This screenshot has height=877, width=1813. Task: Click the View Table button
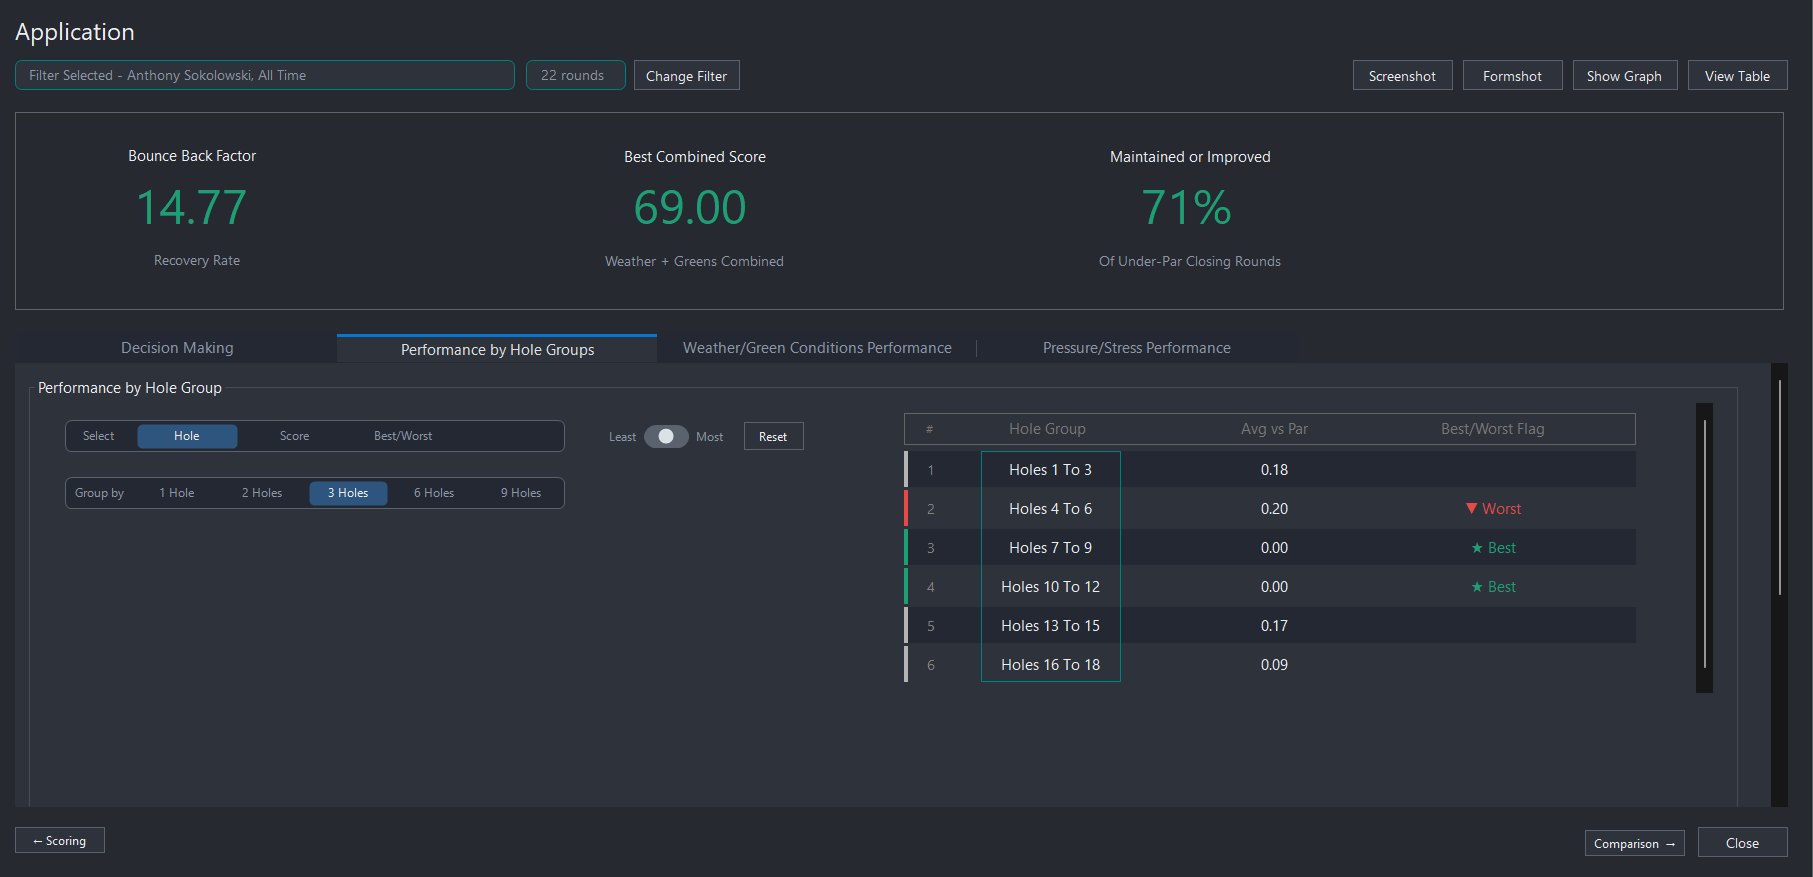pyautogui.click(x=1737, y=76)
